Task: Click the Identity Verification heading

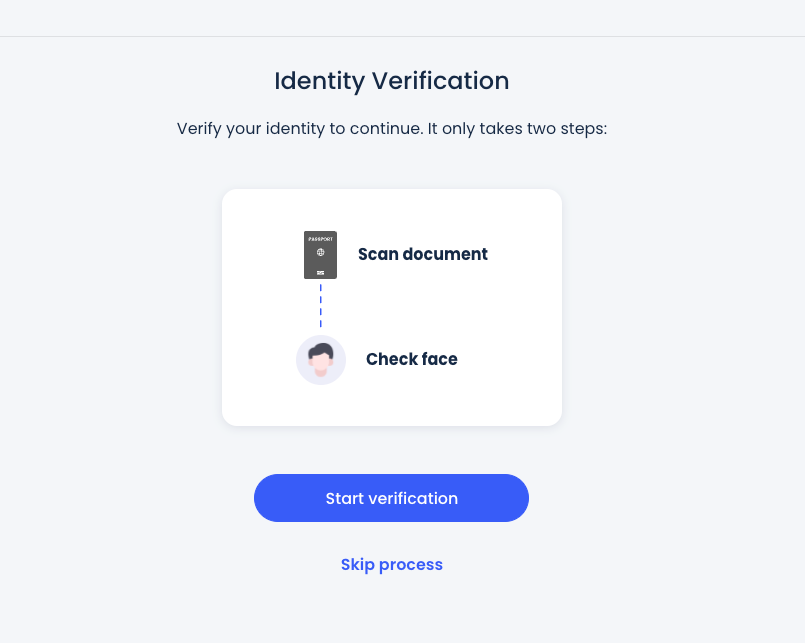Action: pyautogui.click(x=391, y=81)
